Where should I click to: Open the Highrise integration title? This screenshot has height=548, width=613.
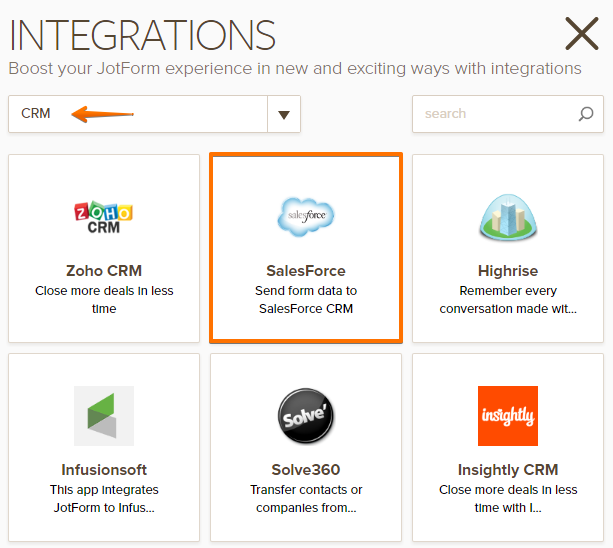pyautogui.click(x=508, y=271)
